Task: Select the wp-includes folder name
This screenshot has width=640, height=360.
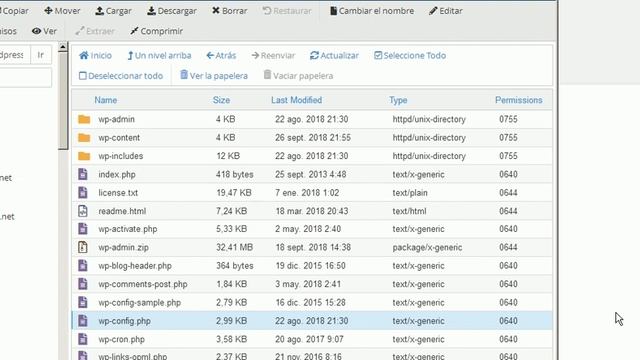Action: coord(120,156)
